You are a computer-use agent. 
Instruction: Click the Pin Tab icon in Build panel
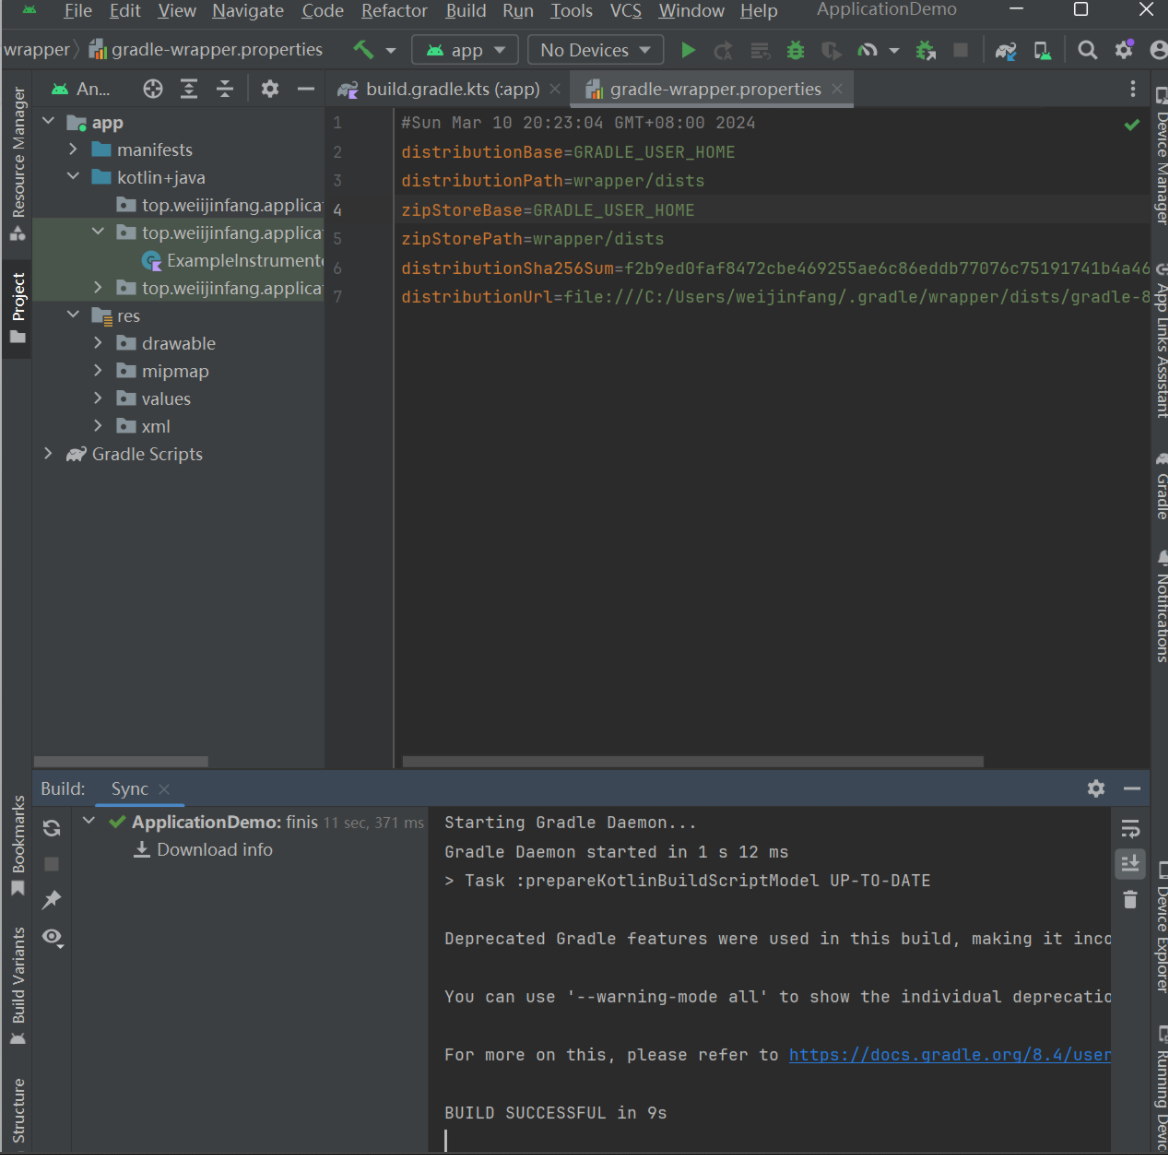coord(51,900)
